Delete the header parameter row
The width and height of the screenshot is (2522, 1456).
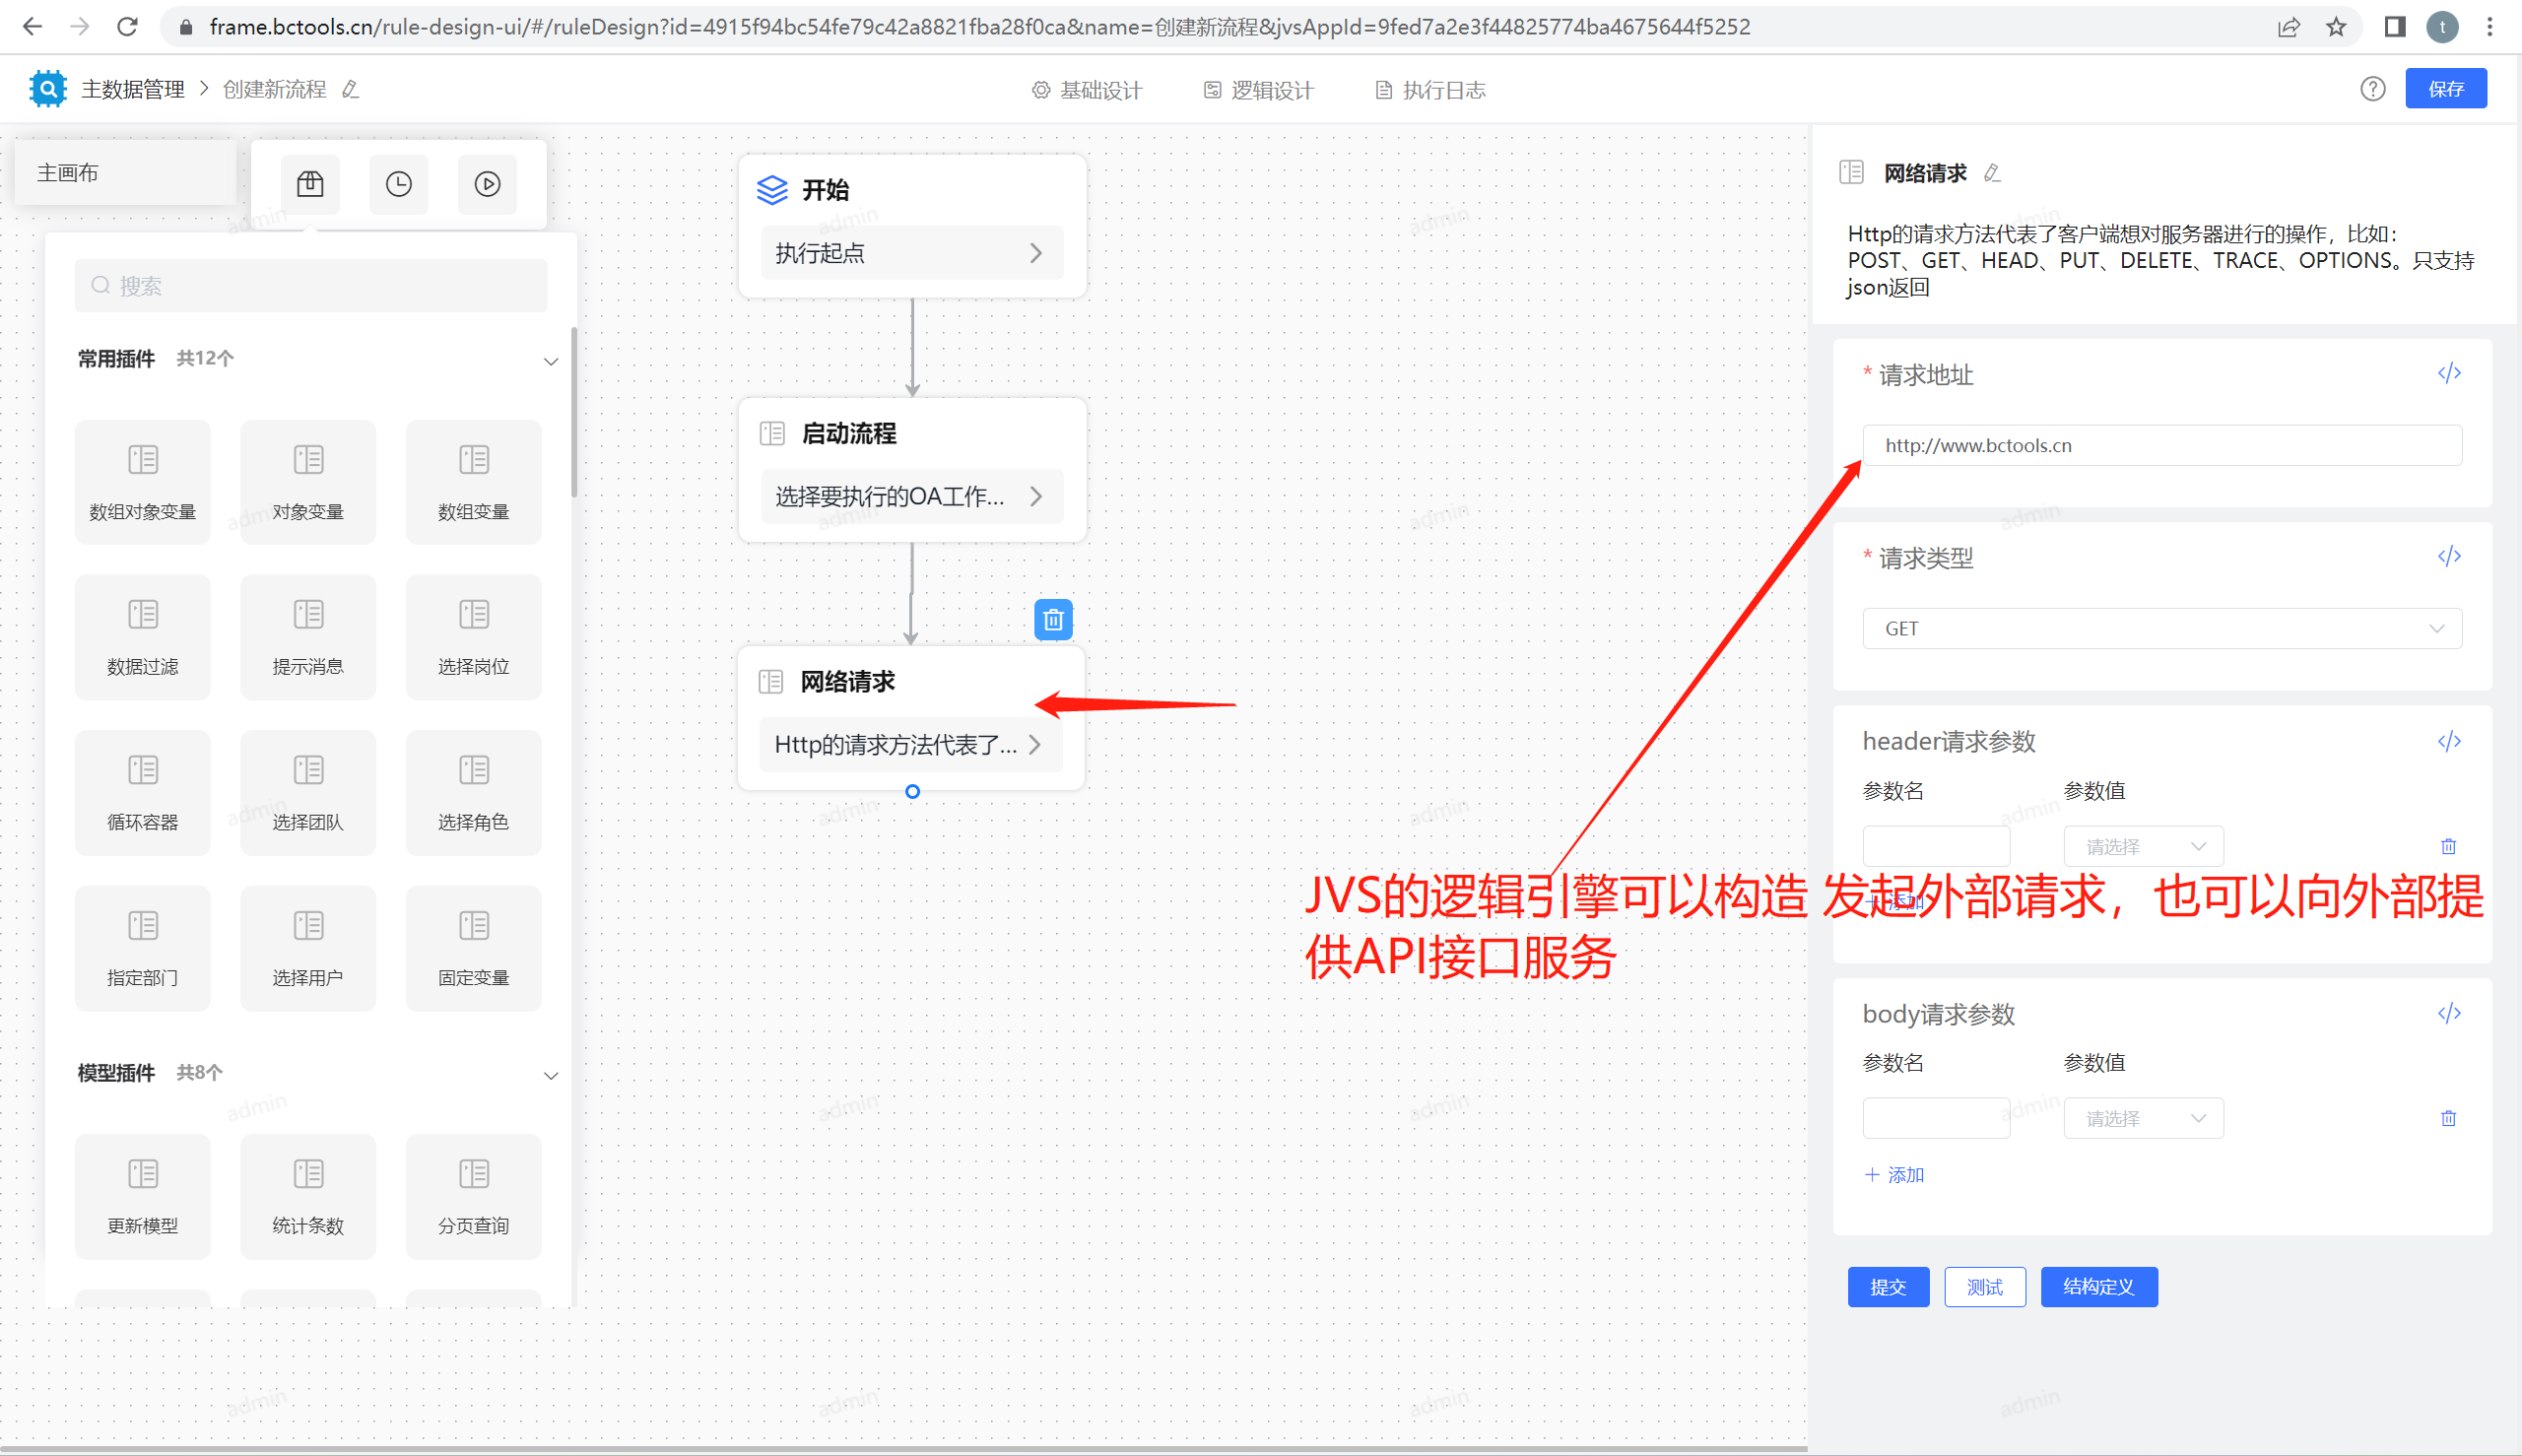click(2448, 846)
